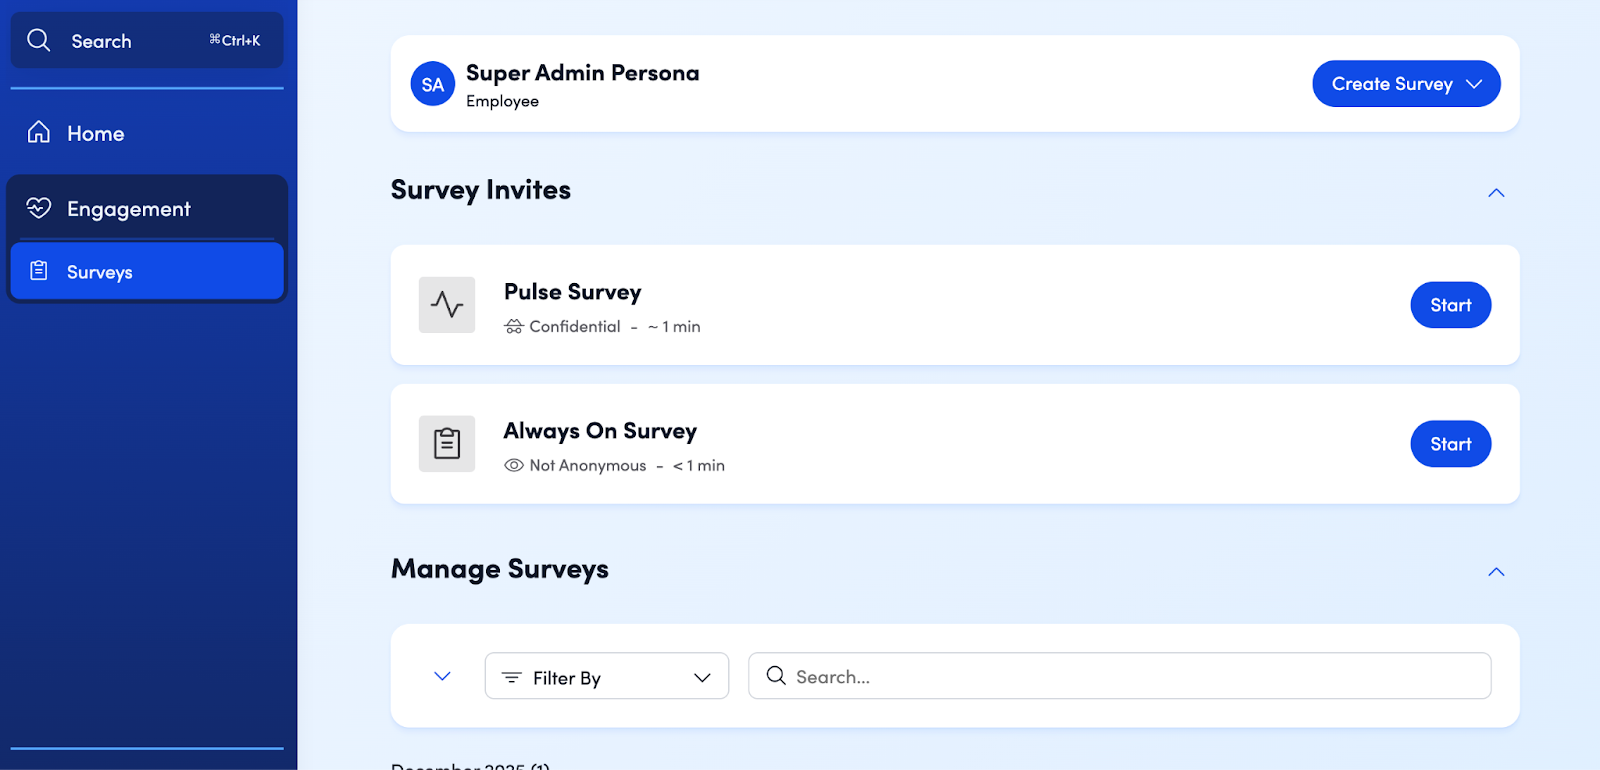Click the Always On Survey clipboard icon
Screen dimensions: 1600x770
pyautogui.click(x=447, y=444)
